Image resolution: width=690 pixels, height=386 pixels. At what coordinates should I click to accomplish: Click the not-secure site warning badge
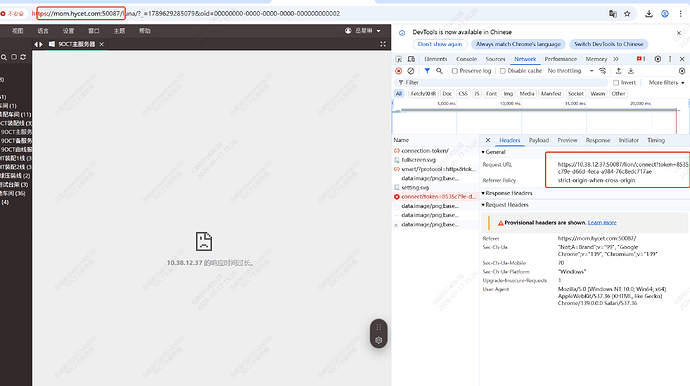pyautogui.click(x=13, y=14)
